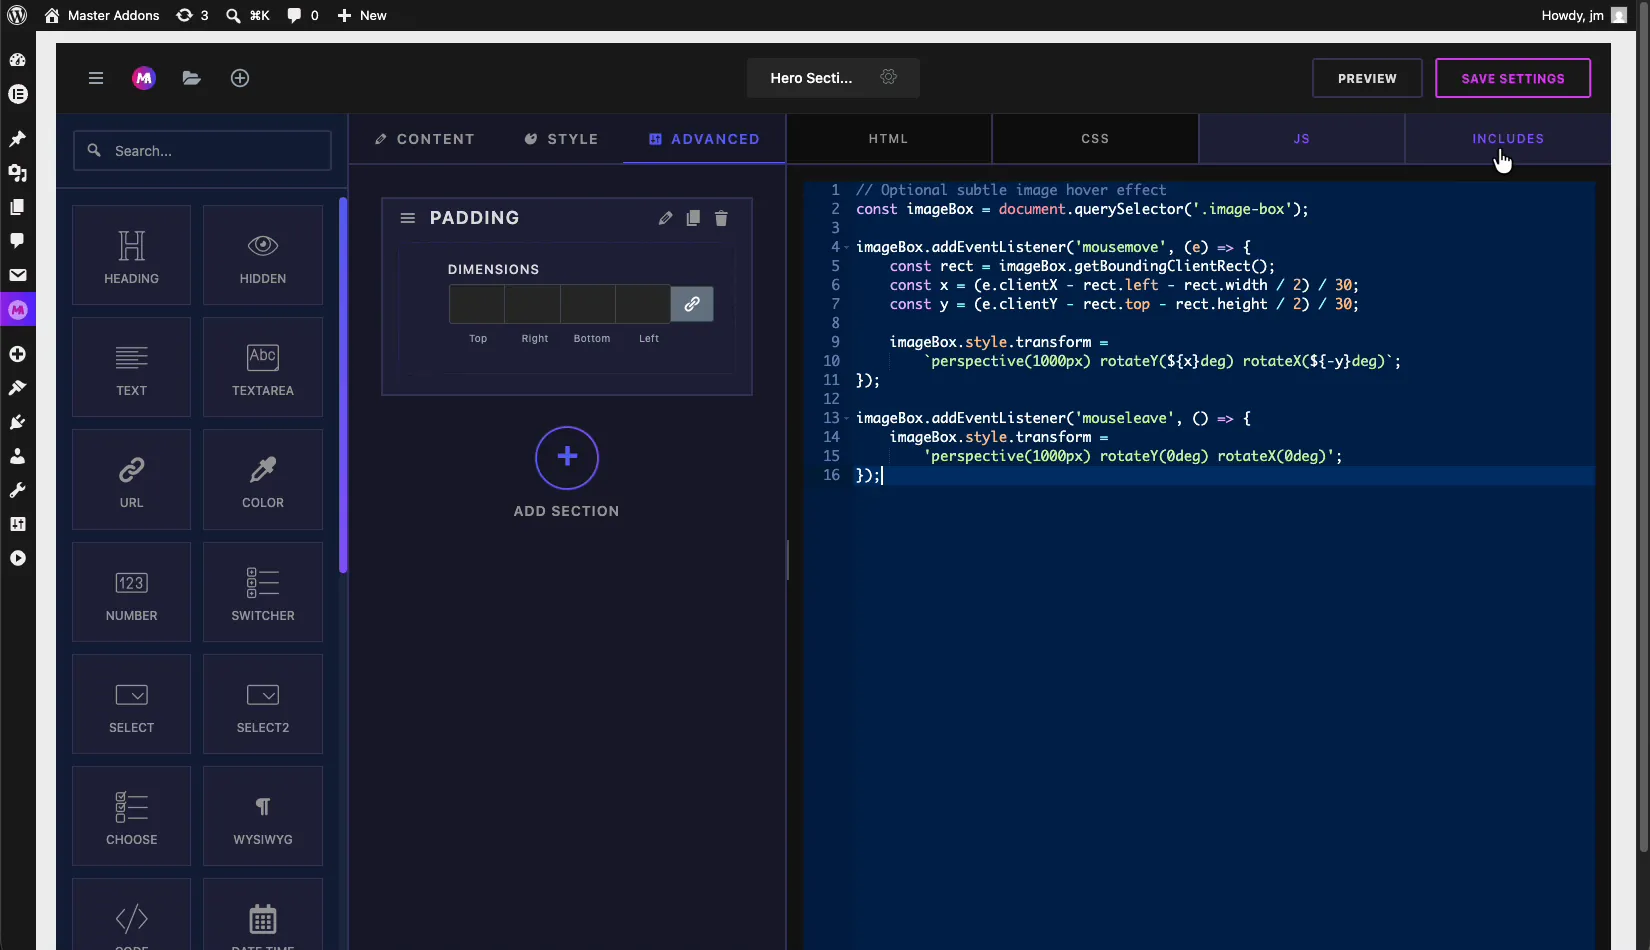The height and width of the screenshot is (950, 1650).
Task: Add the Choose control
Action: pos(131,816)
